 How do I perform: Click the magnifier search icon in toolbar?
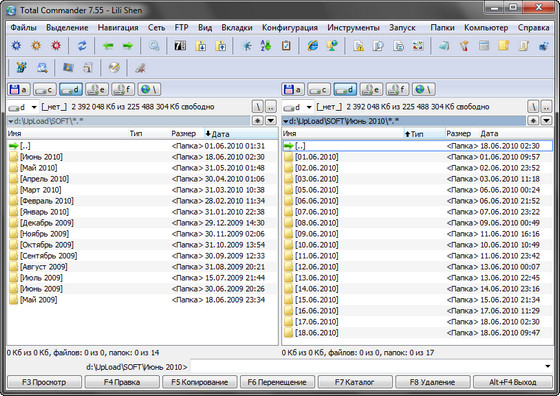pyautogui.click(x=154, y=46)
